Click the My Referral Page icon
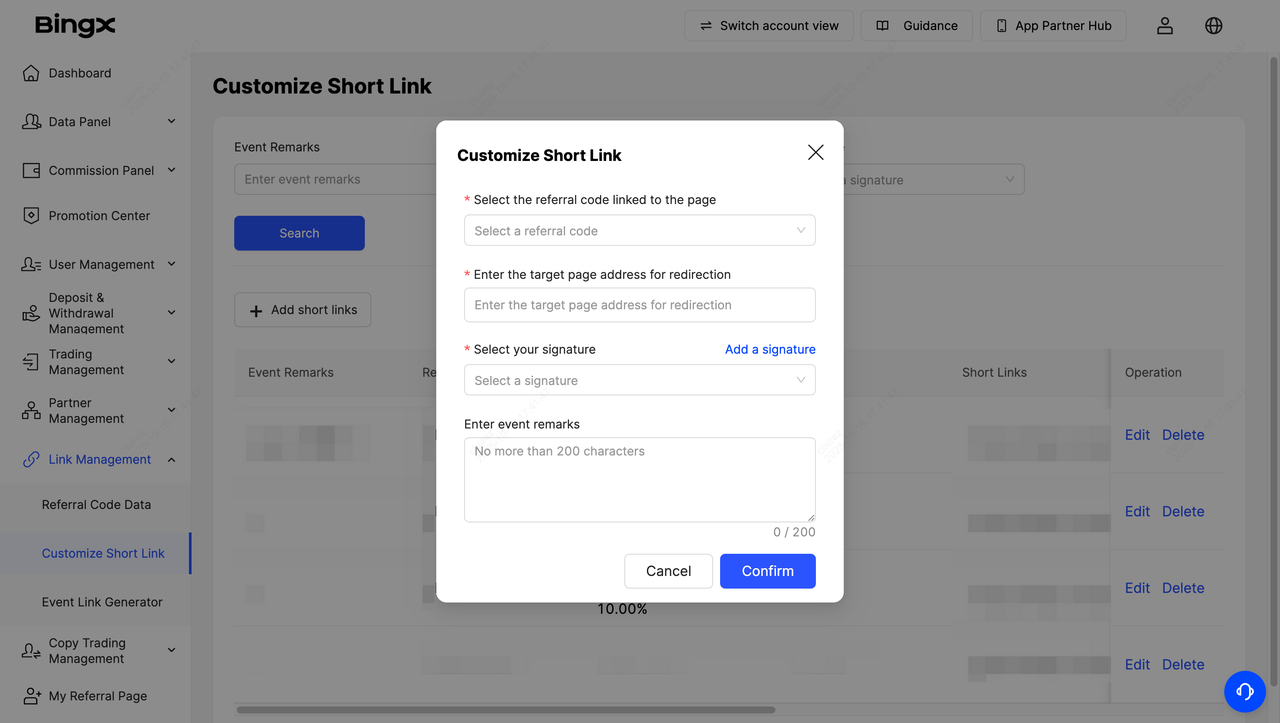This screenshot has height=723, width=1280. (31, 696)
